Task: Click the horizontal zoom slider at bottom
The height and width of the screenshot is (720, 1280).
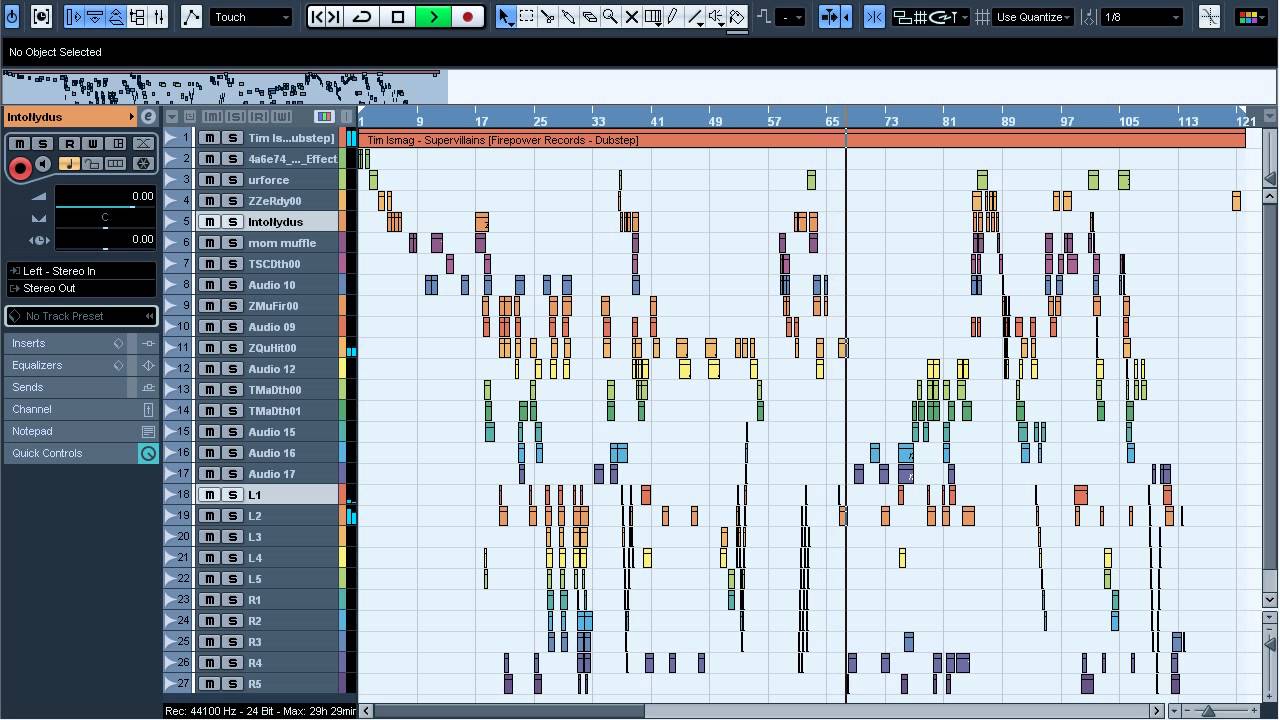Action: pyautogui.click(x=1209, y=711)
